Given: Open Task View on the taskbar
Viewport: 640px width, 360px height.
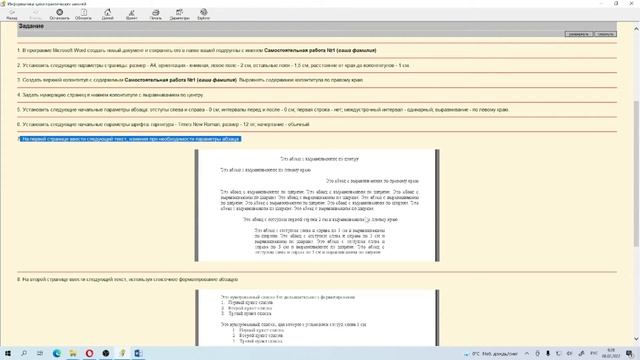Looking at the screenshot, I should click(40, 353).
